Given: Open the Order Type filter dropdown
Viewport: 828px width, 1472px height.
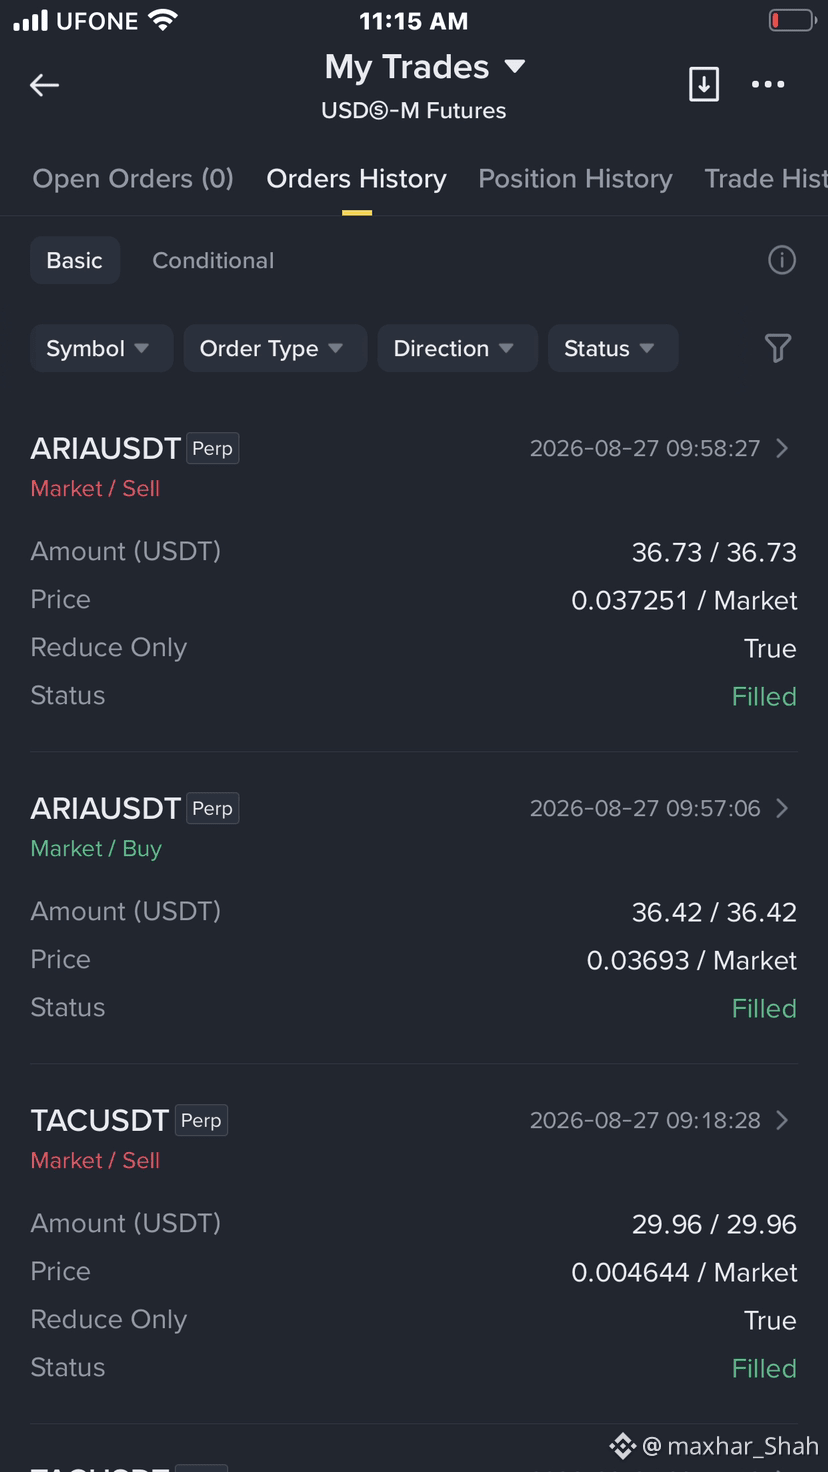Looking at the screenshot, I should click(275, 348).
